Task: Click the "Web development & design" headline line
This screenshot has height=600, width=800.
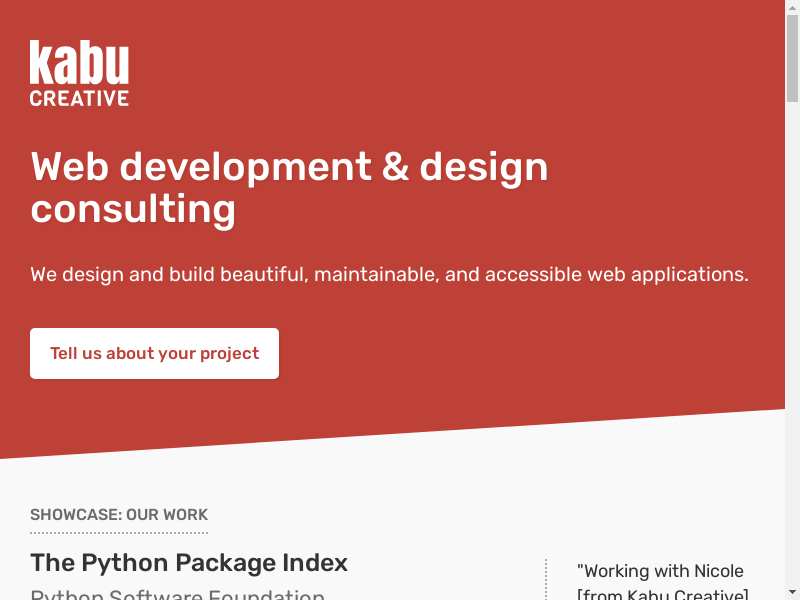Action: (289, 166)
